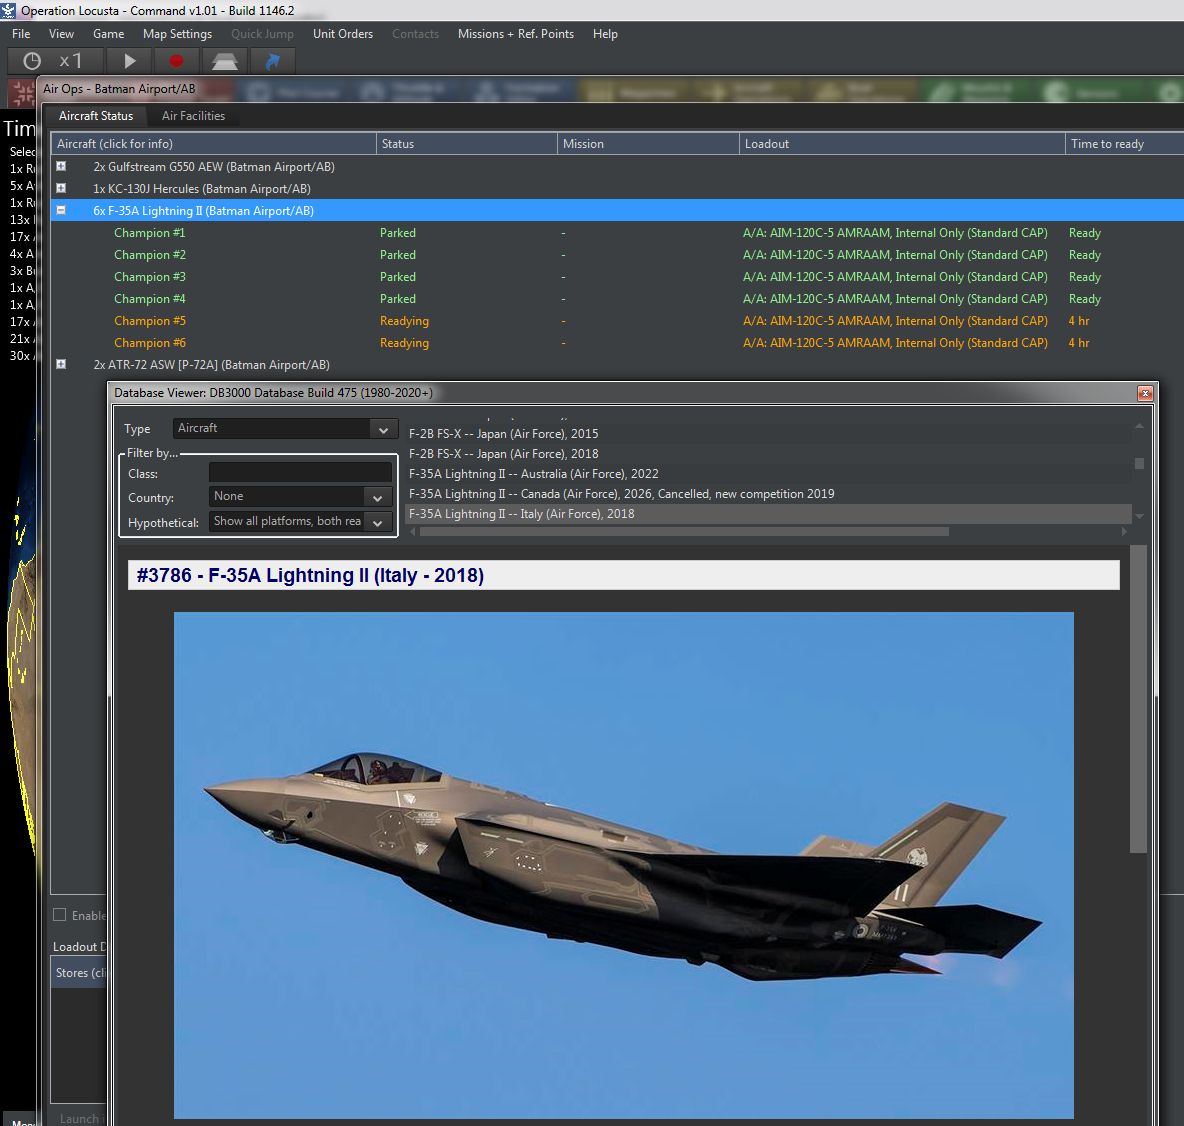Image resolution: width=1184 pixels, height=1126 pixels.
Task: Tick the Enable checkbox in Air Ops
Action: coord(60,915)
